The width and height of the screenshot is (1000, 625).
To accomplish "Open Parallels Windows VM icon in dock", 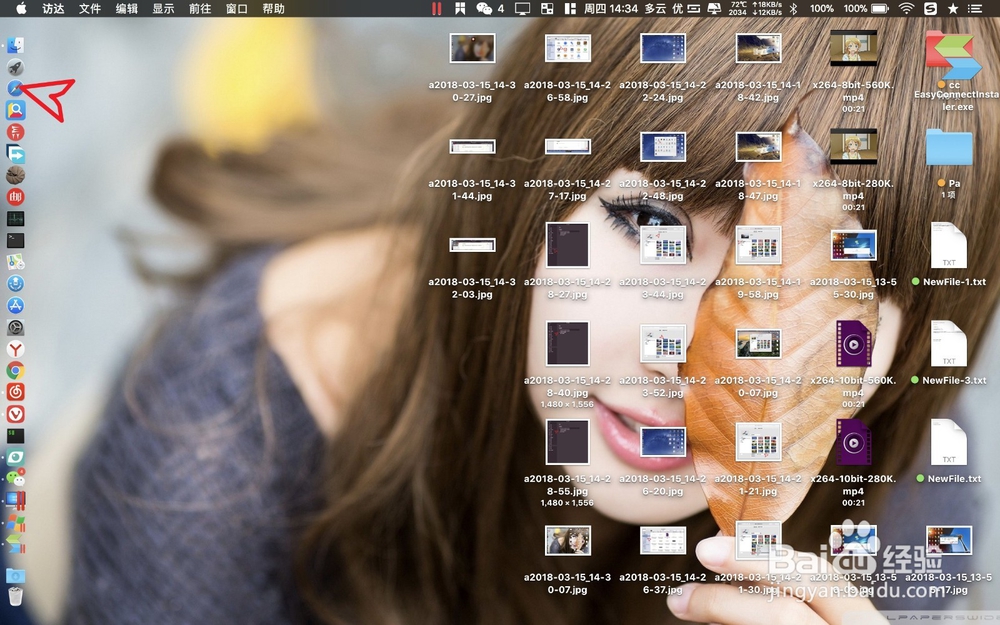I will tap(15, 501).
